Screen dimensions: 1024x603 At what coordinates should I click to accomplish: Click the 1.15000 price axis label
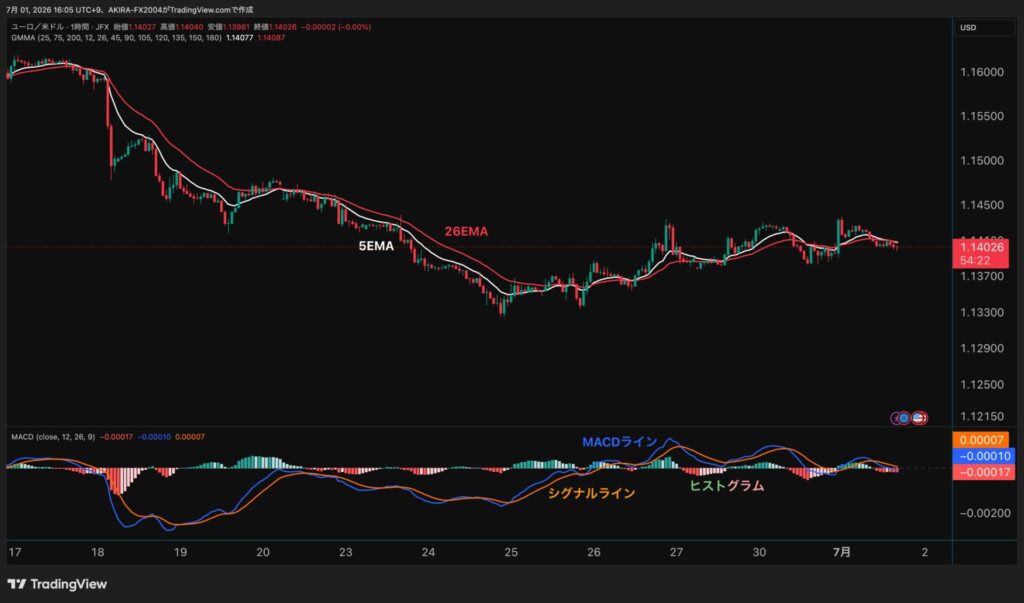982,161
